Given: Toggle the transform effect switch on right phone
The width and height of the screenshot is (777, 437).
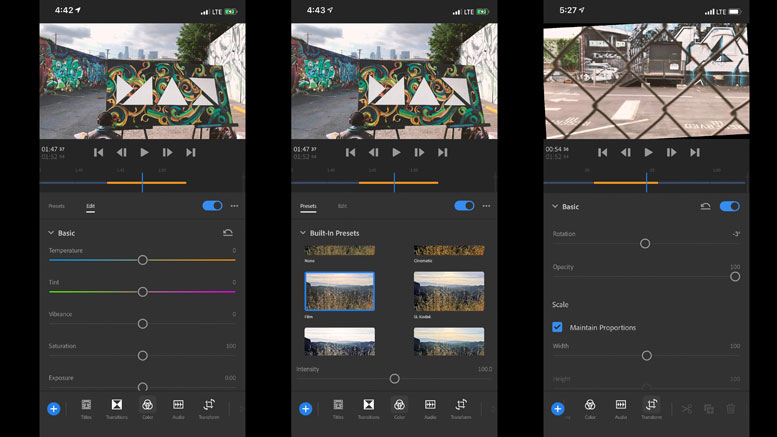Looking at the screenshot, I should coord(730,206).
